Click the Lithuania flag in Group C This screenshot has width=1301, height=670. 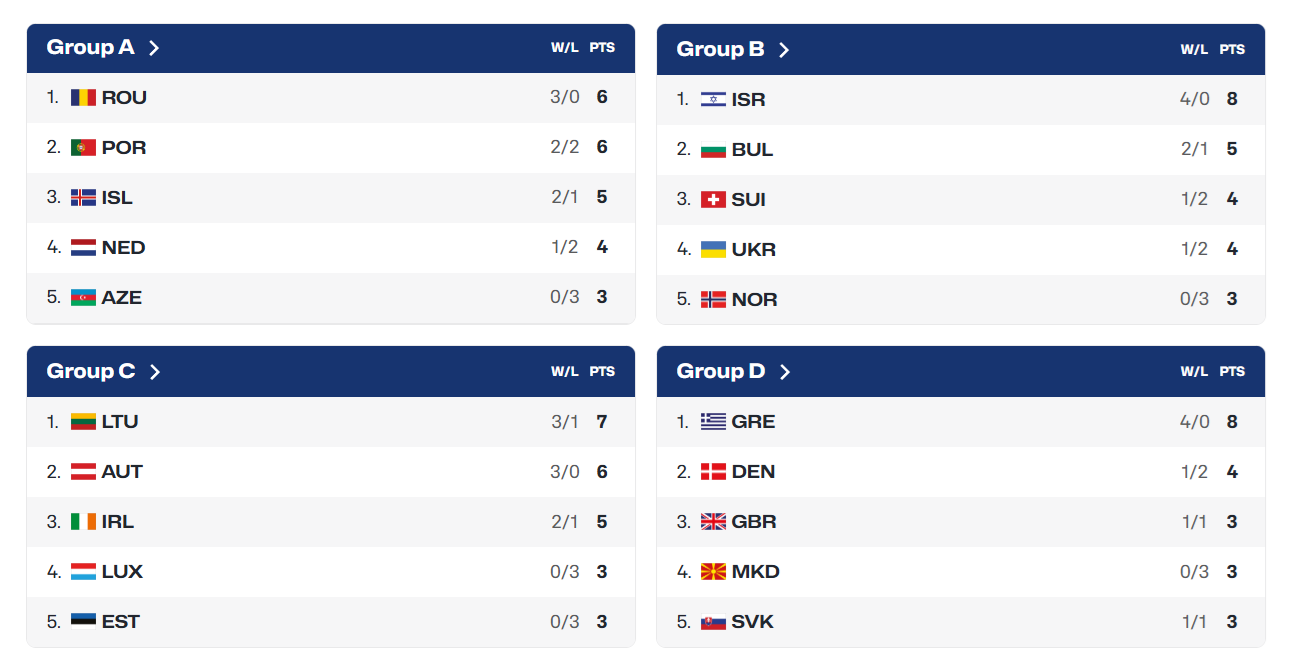click(x=83, y=422)
